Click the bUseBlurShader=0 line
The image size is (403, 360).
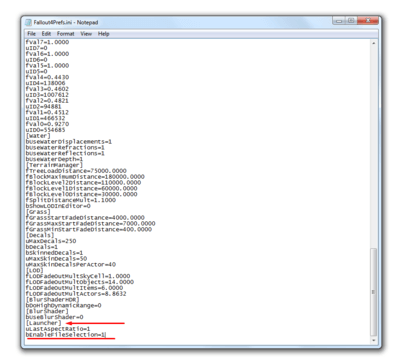click(54, 317)
